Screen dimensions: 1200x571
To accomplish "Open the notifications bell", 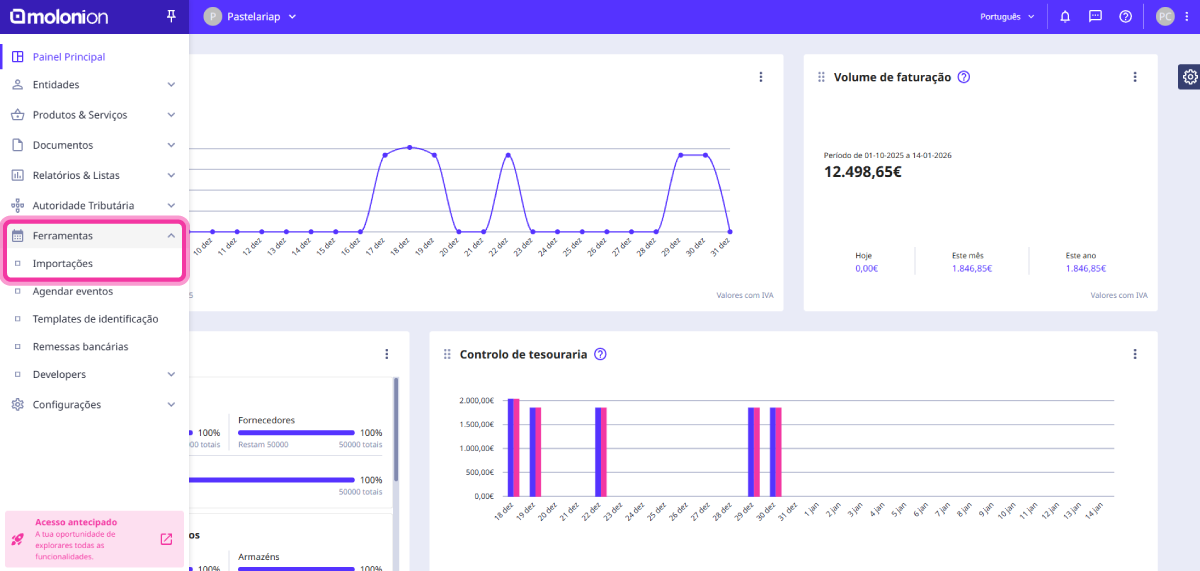I will (1065, 16).
